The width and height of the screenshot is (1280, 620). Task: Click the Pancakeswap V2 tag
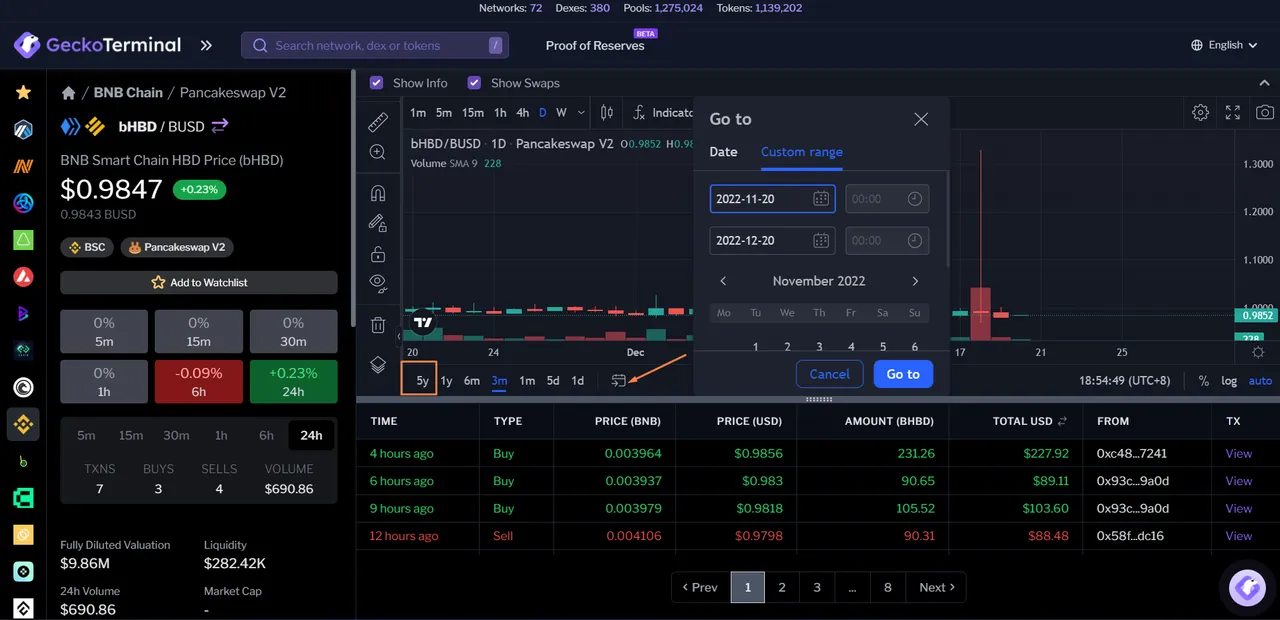pyautogui.click(x=177, y=247)
